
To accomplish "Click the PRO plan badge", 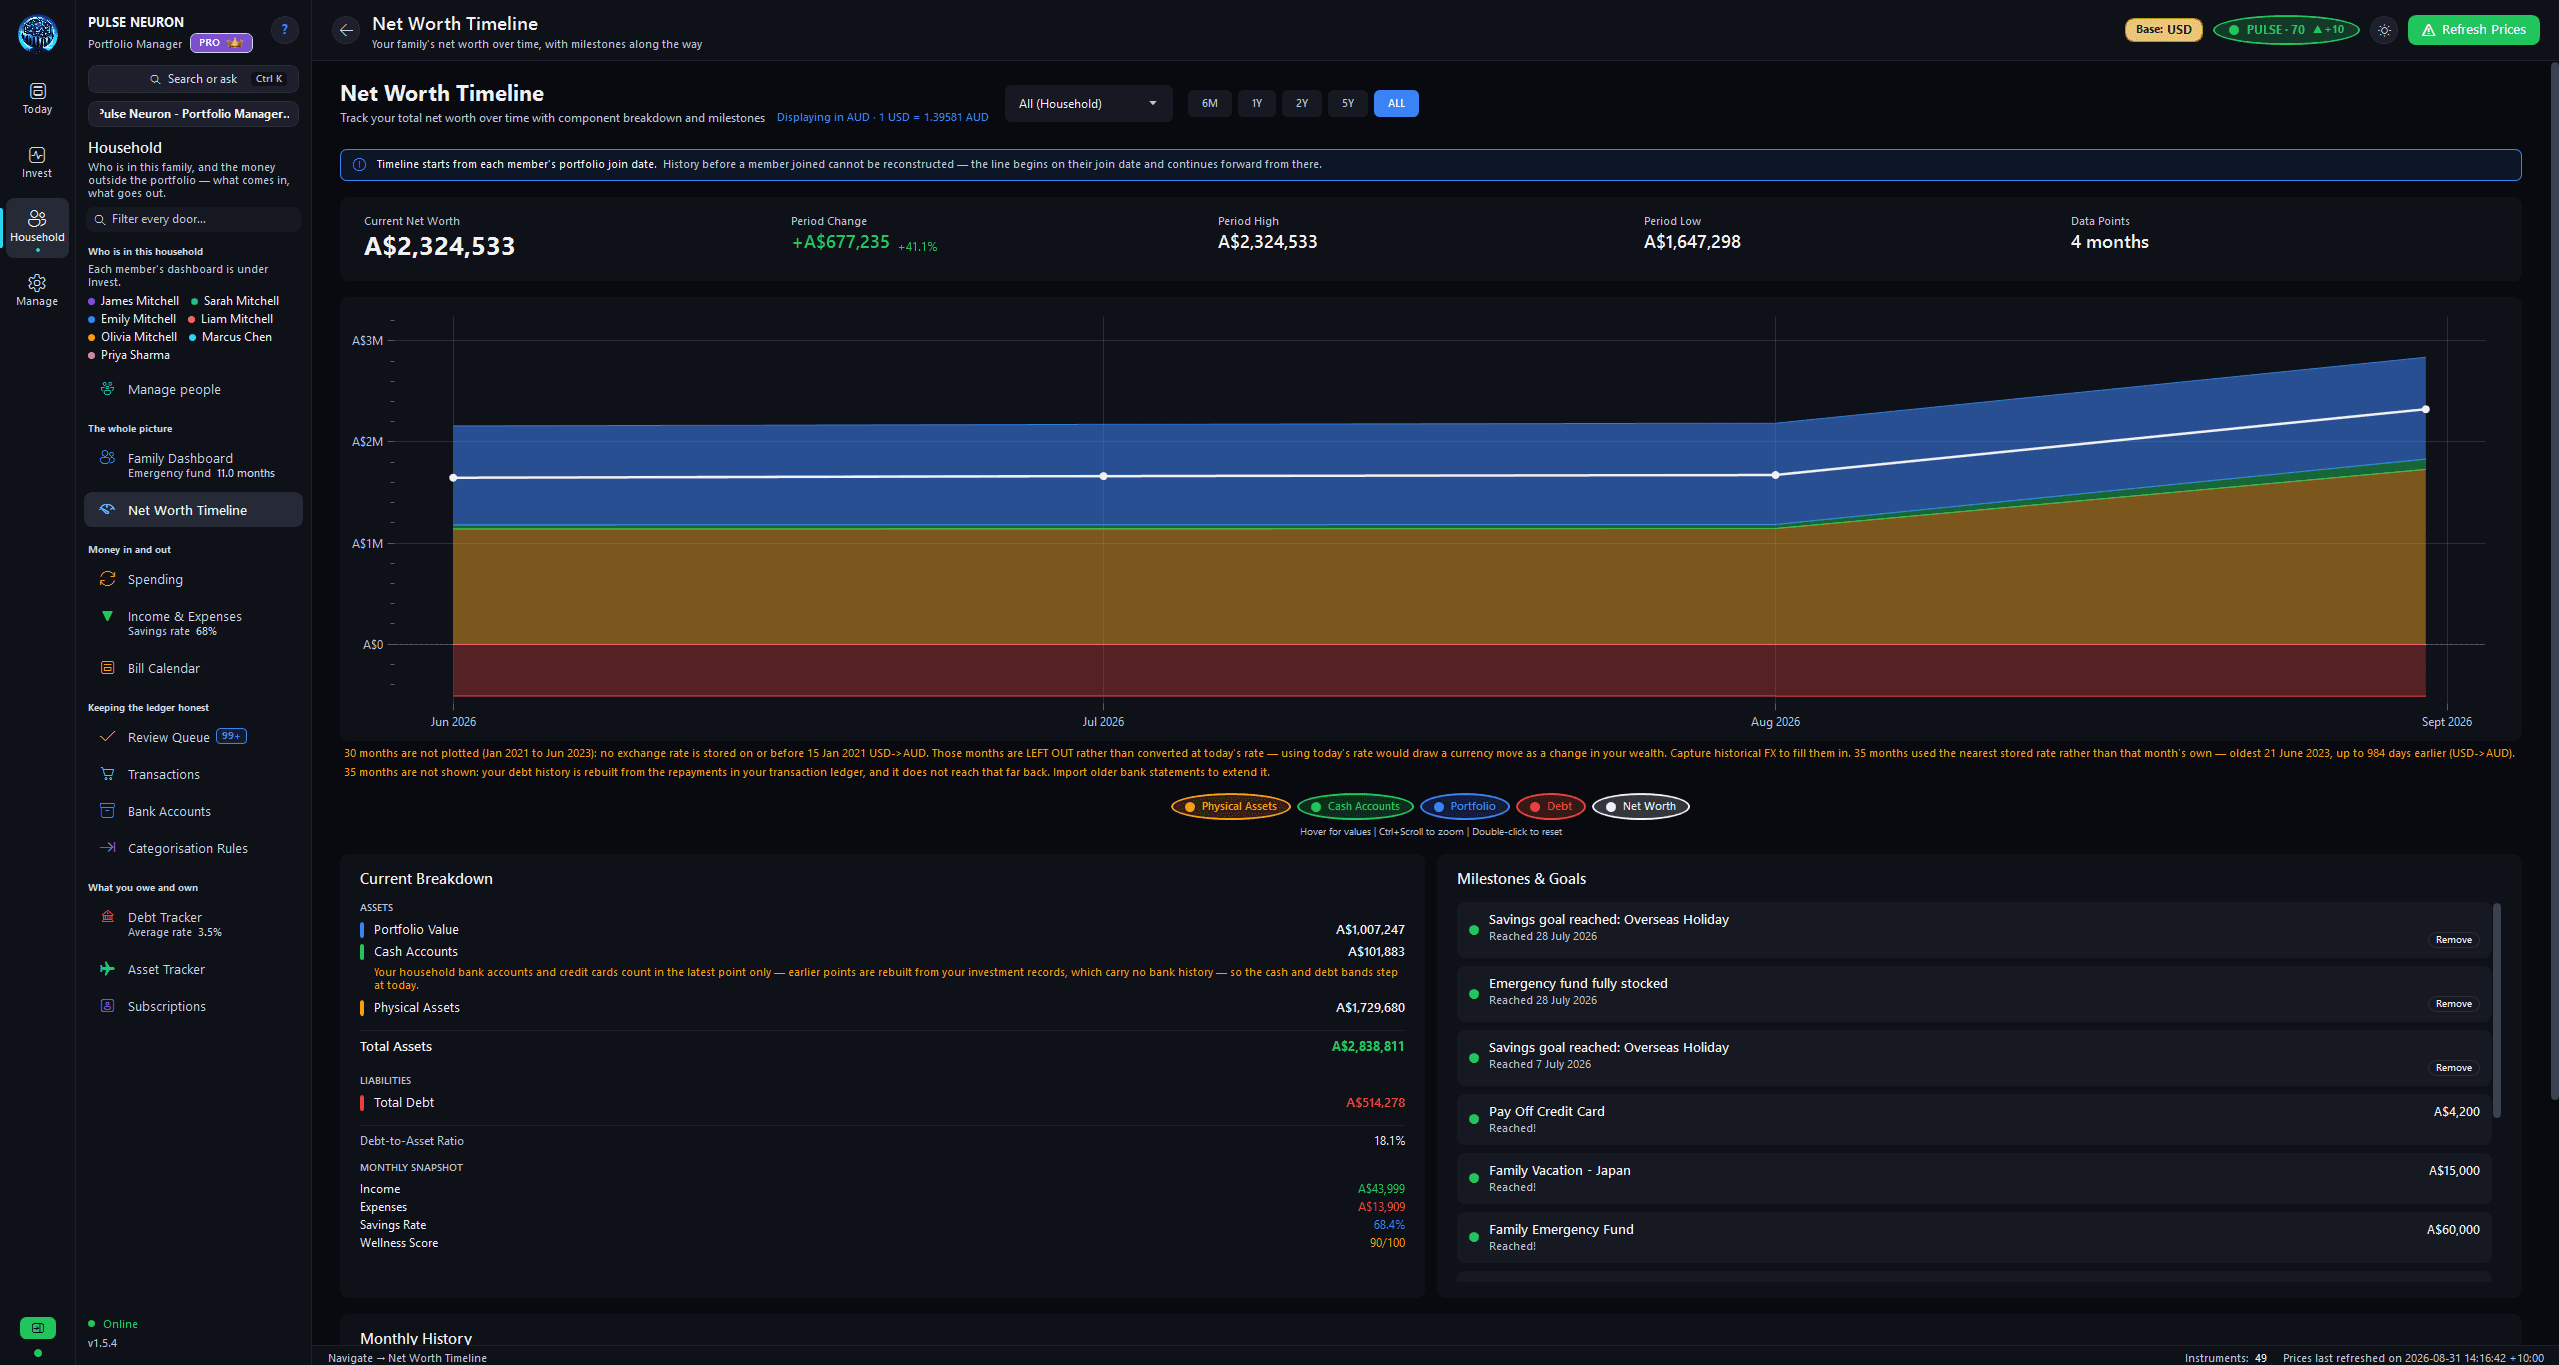I will (x=221, y=43).
